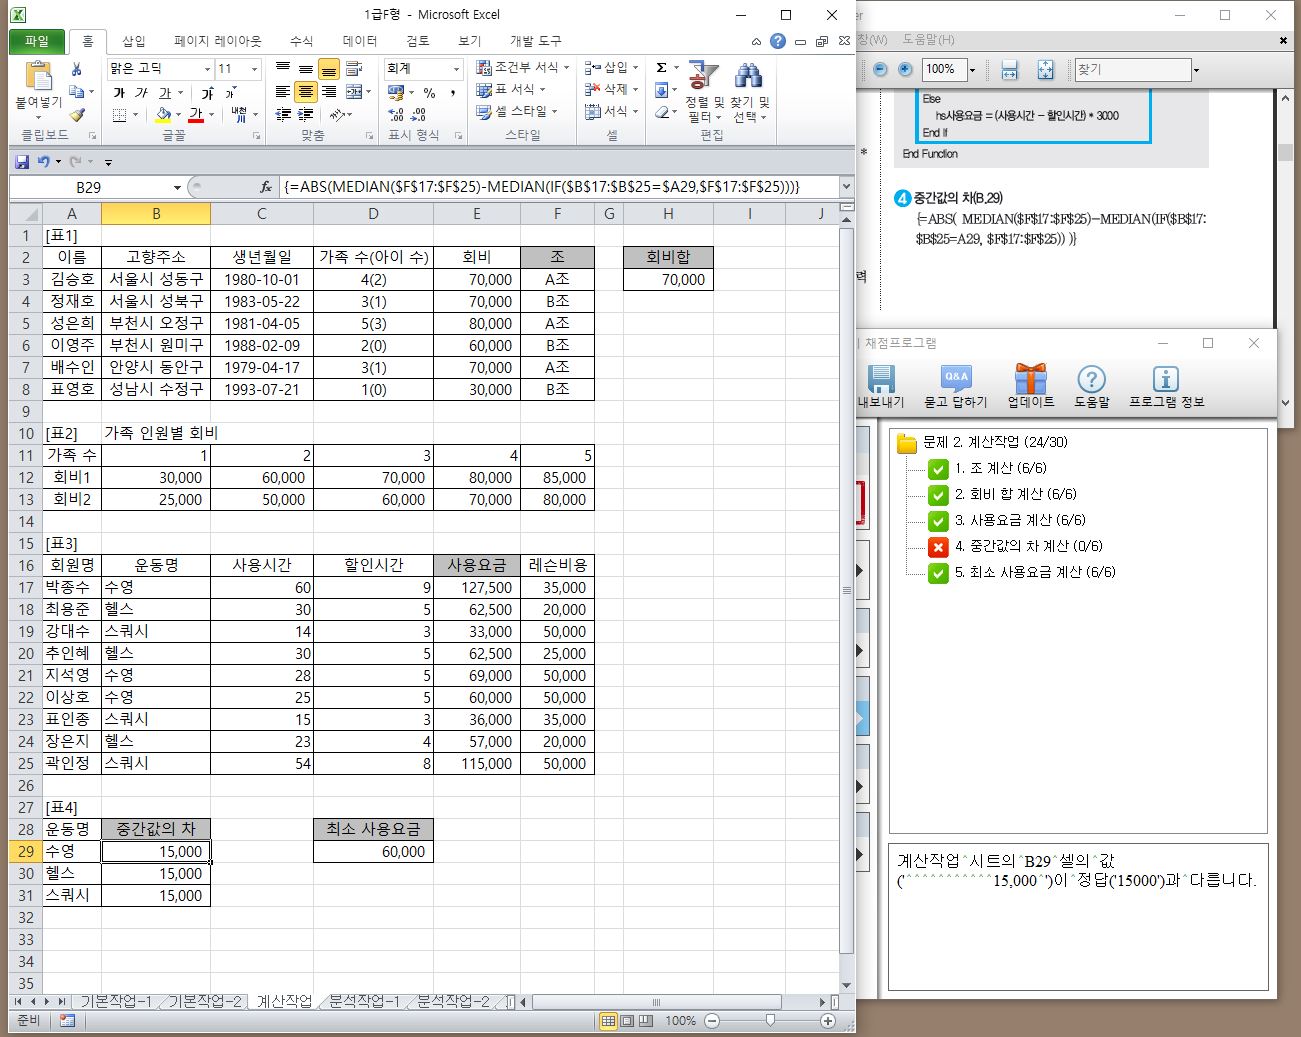Open the number format dropdown (회계)
Image resolution: width=1301 pixels, height=1037 pixels.
click(x=456, y=69)
